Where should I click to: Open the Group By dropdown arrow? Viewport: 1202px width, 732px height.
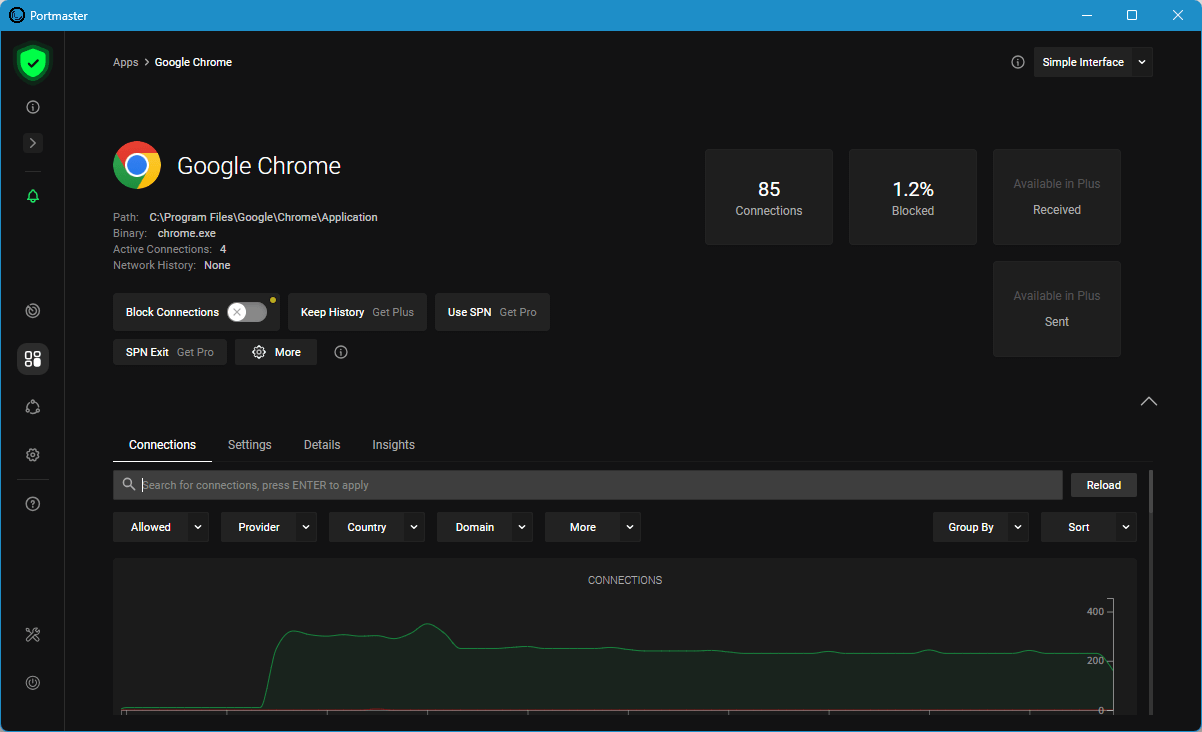1018,527
